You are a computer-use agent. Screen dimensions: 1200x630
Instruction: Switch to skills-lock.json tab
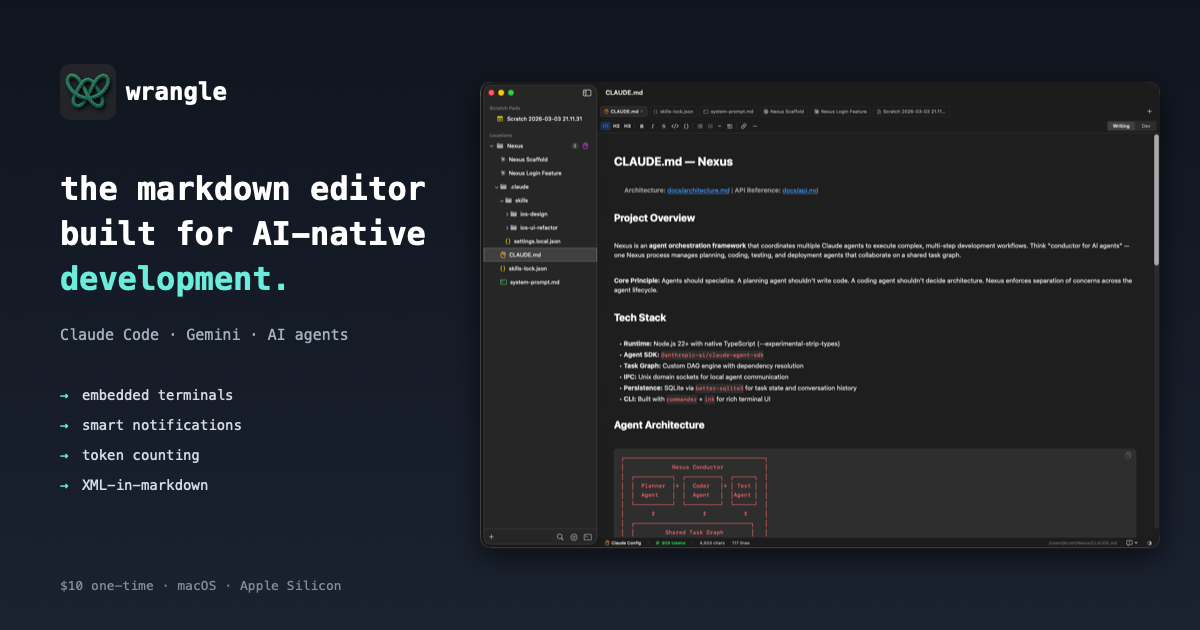673,111
